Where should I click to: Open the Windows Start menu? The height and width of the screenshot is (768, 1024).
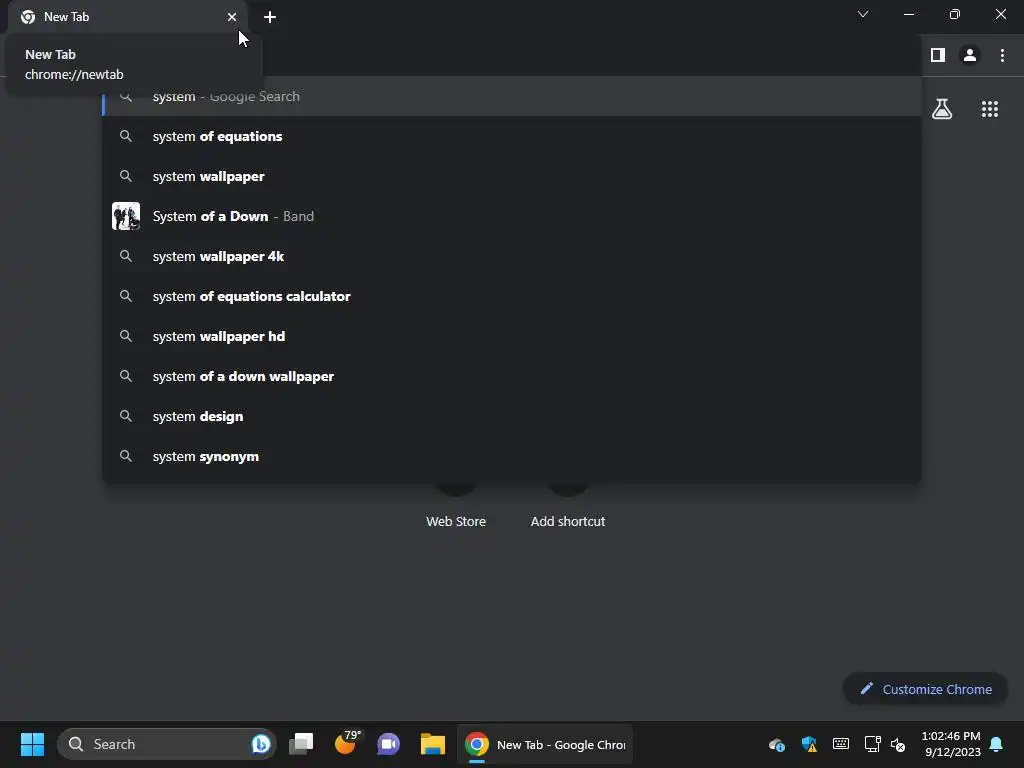point(32,744)
